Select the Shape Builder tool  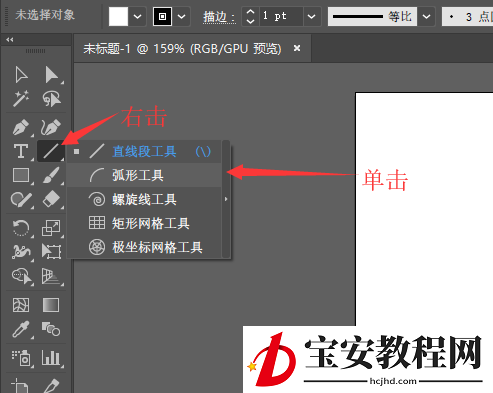tap(22, 276)
